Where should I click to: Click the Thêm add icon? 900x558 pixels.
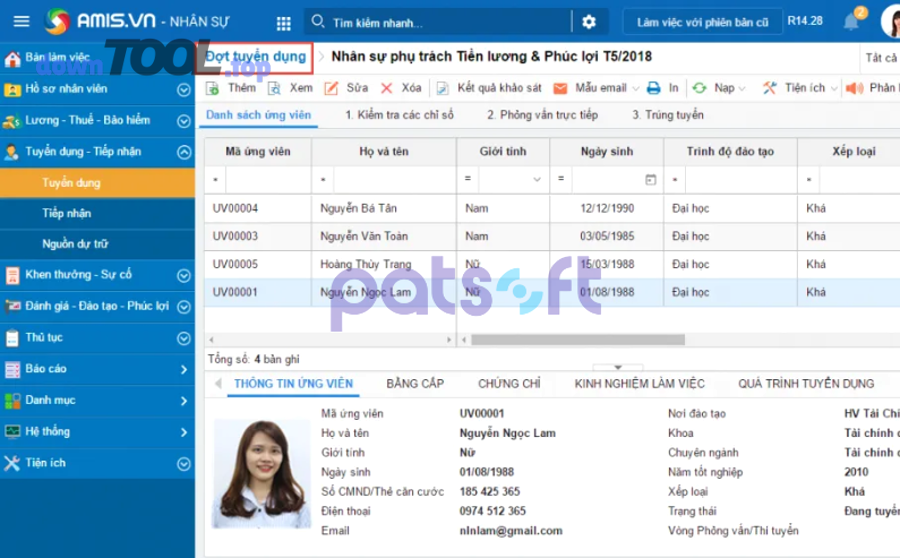click(x=212, y=88)
